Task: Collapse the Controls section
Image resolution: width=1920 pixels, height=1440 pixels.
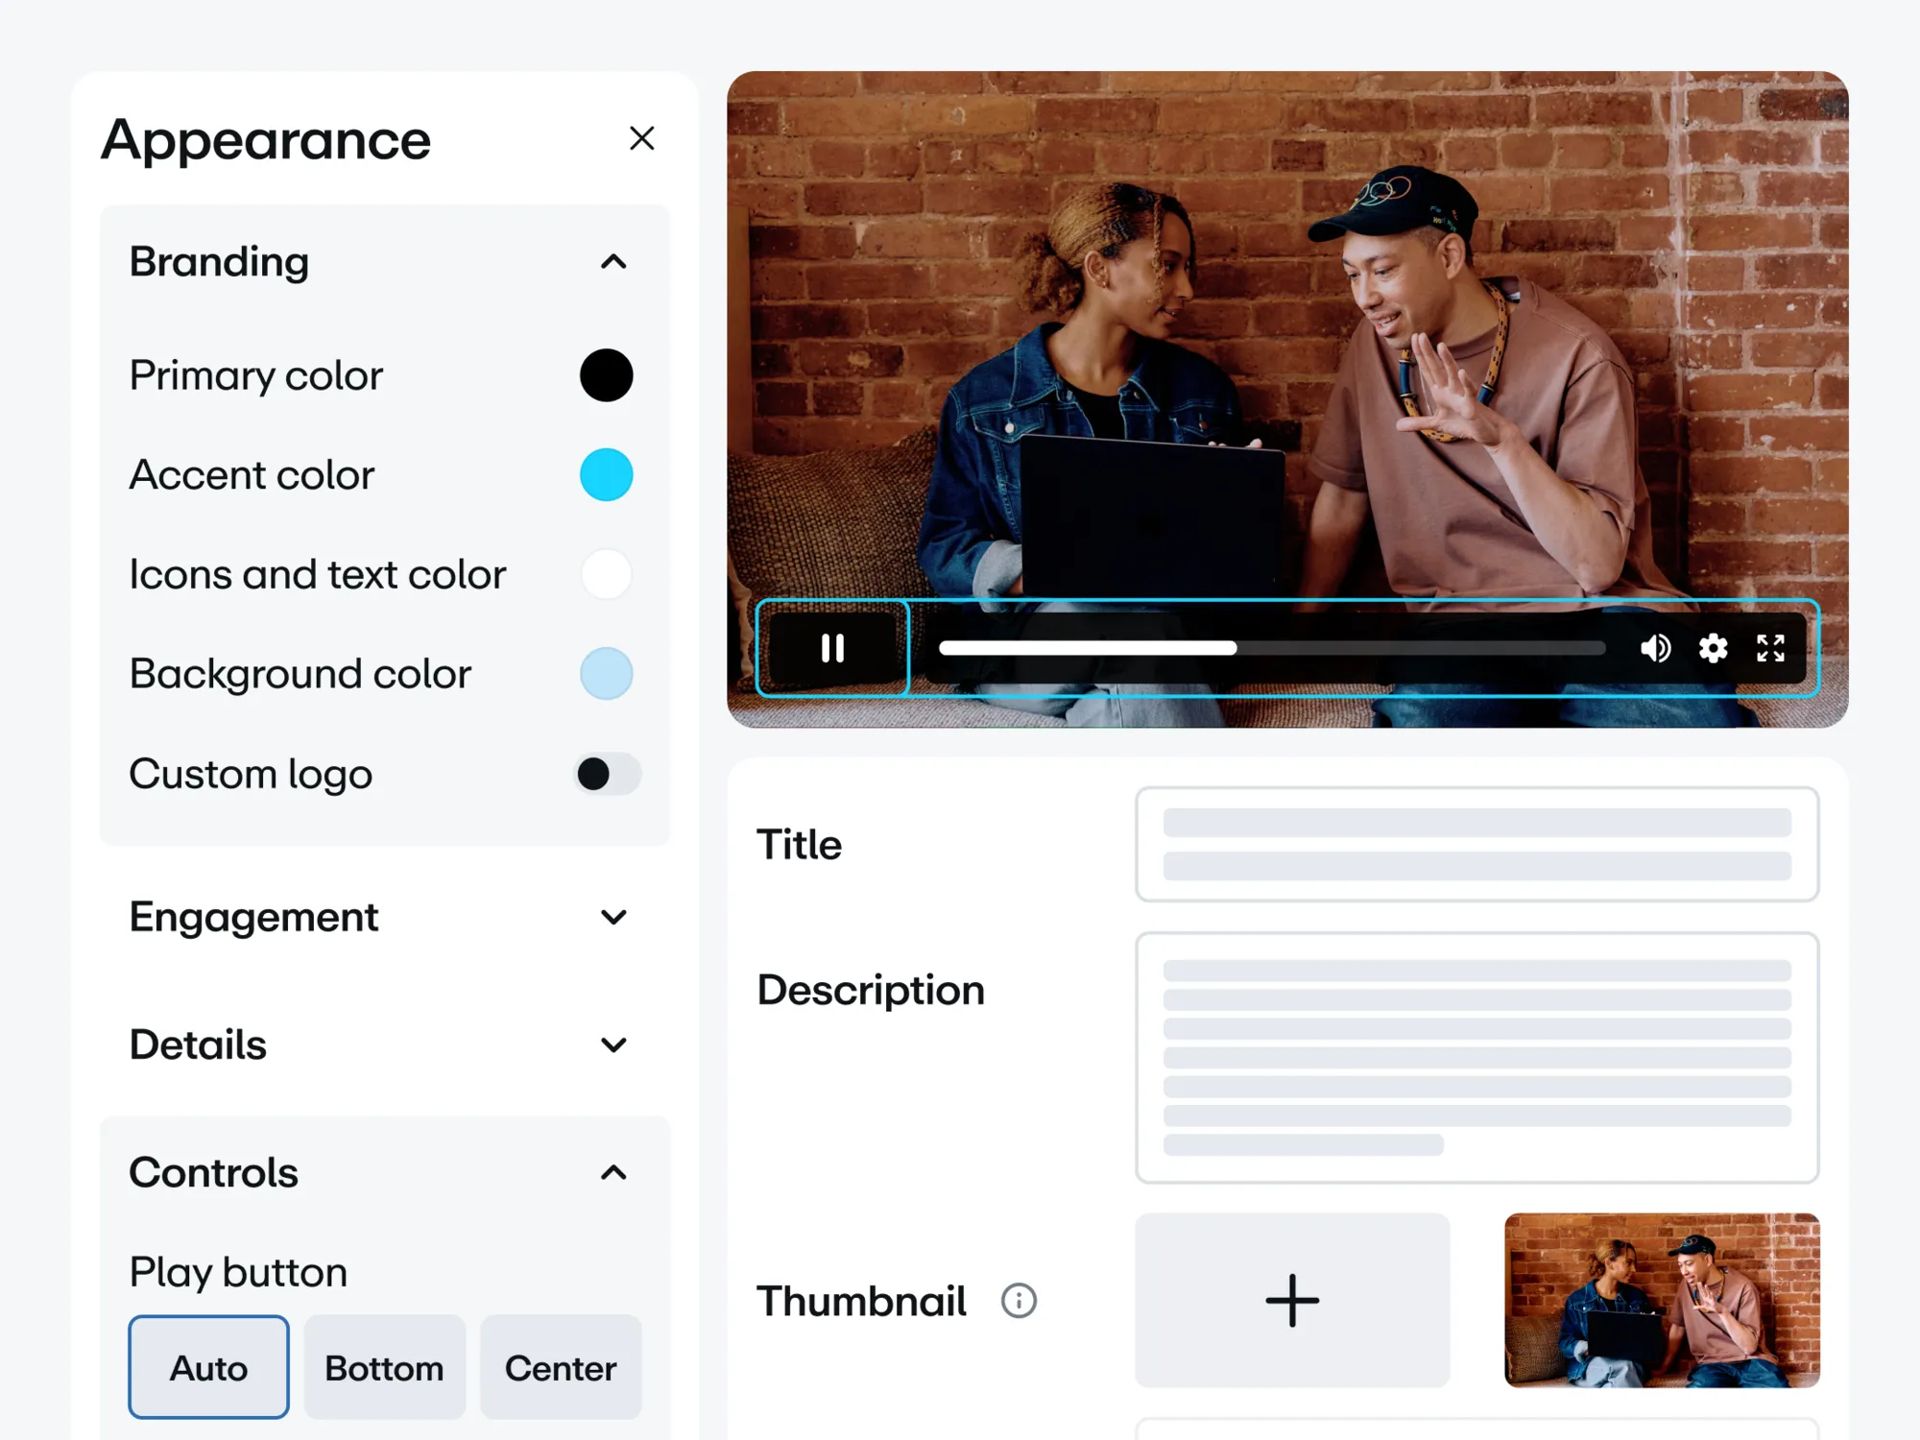Action: click(x=613, y=1172)
